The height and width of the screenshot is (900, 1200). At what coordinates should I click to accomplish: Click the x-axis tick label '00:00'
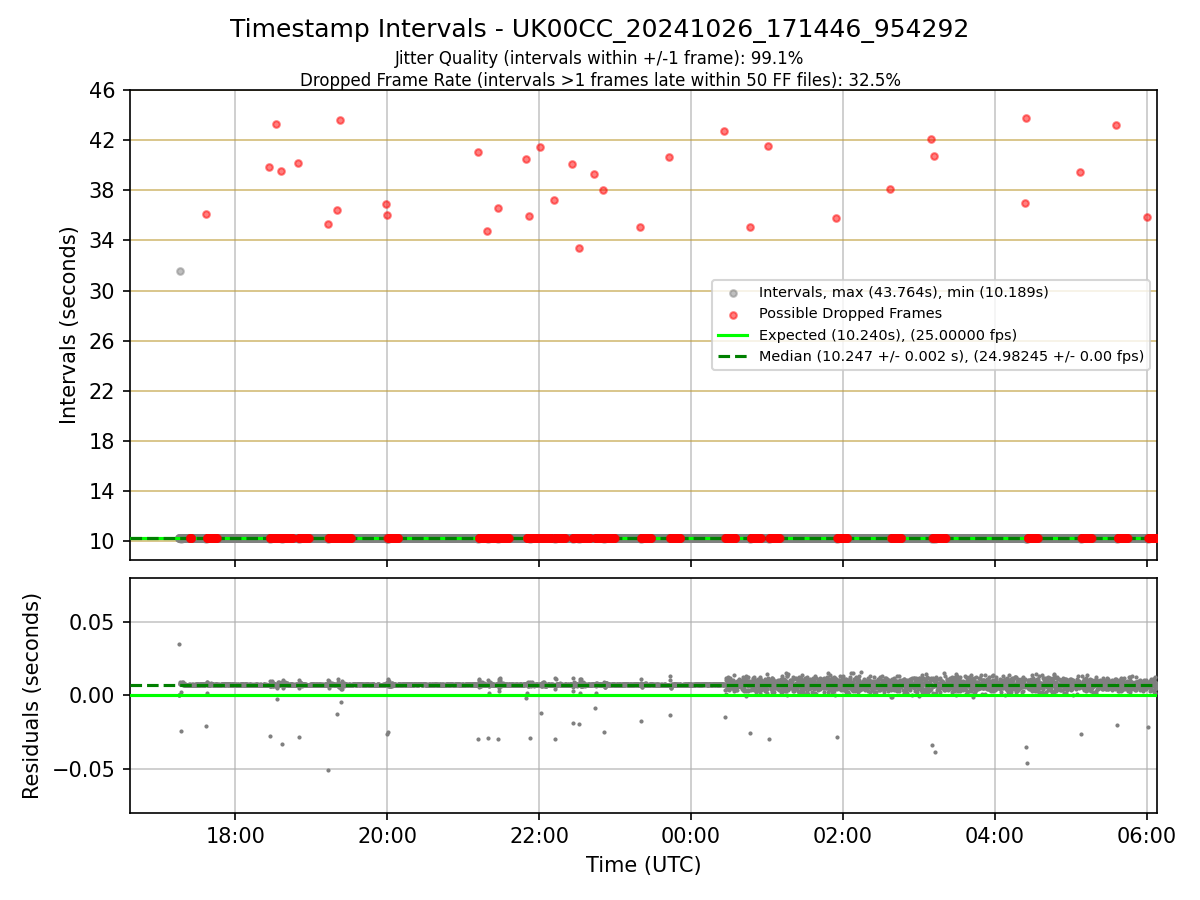click(x=691, y=835)
